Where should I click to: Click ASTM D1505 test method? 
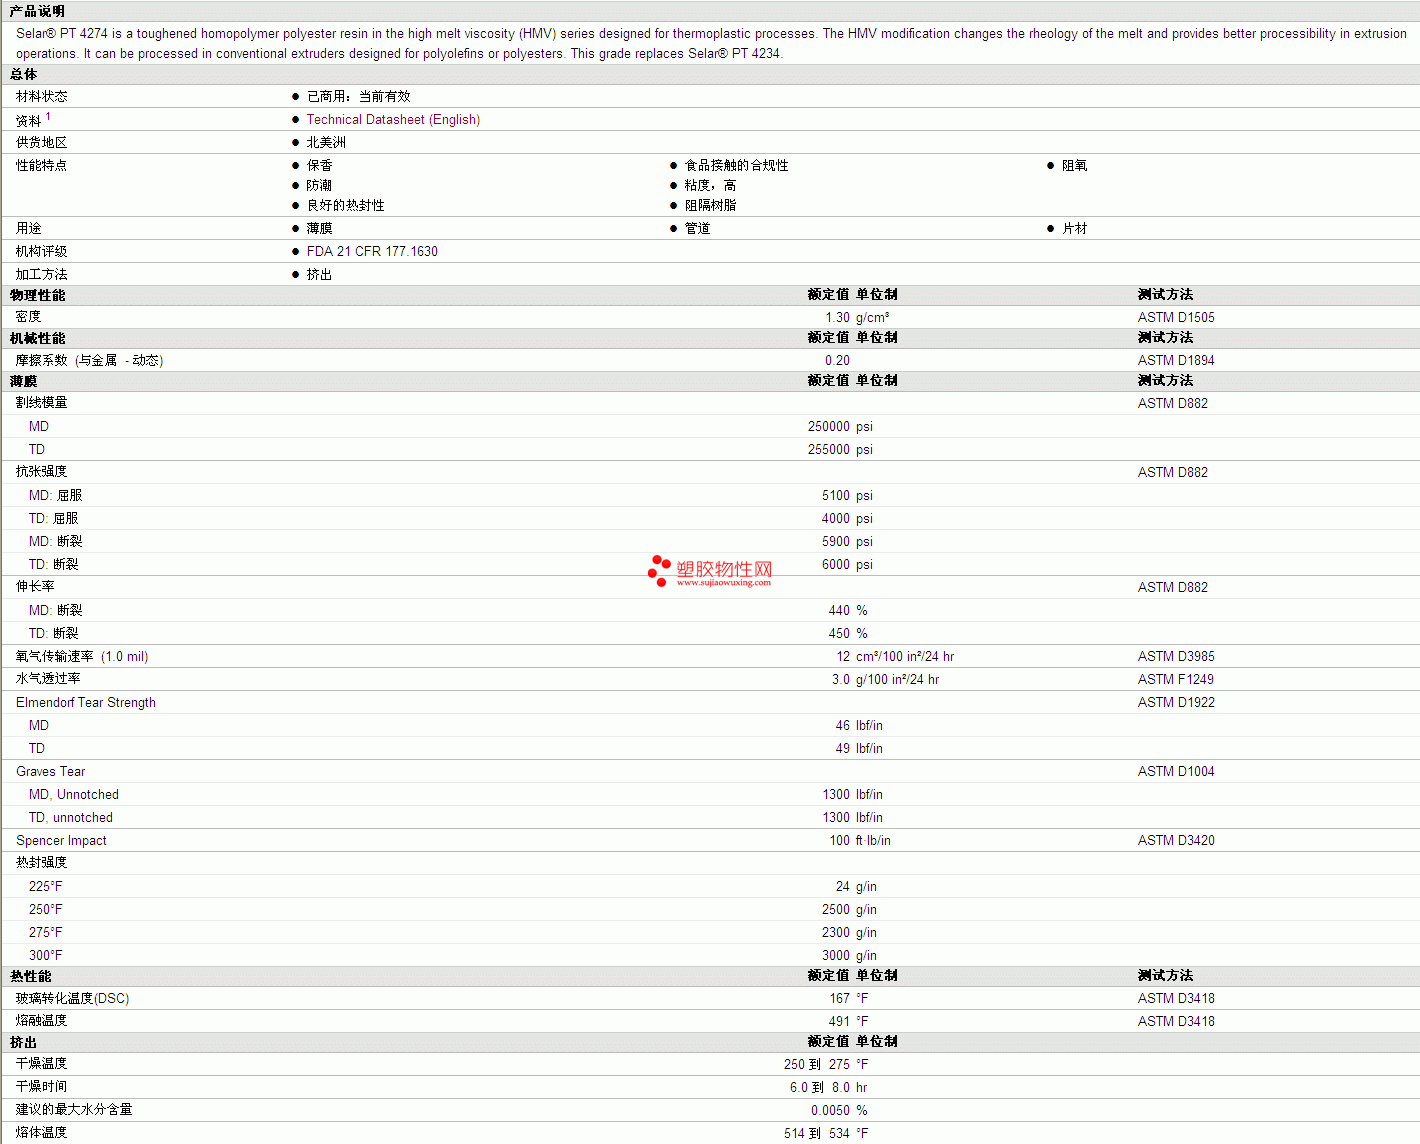point(1176,318)
